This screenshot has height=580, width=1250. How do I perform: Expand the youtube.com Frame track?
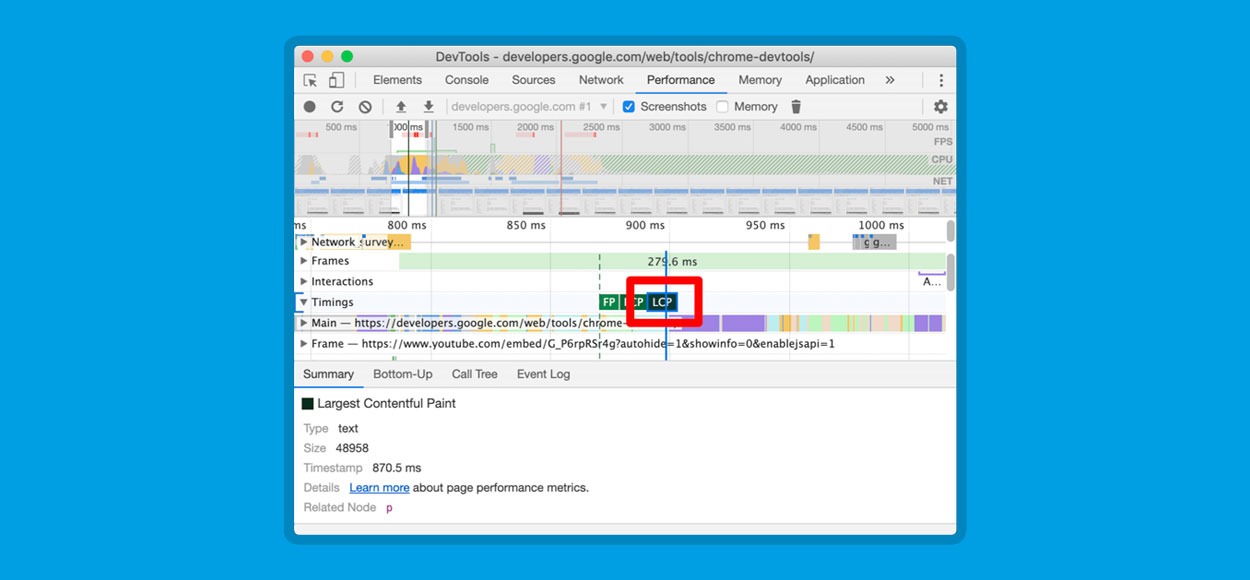(304, 344)
